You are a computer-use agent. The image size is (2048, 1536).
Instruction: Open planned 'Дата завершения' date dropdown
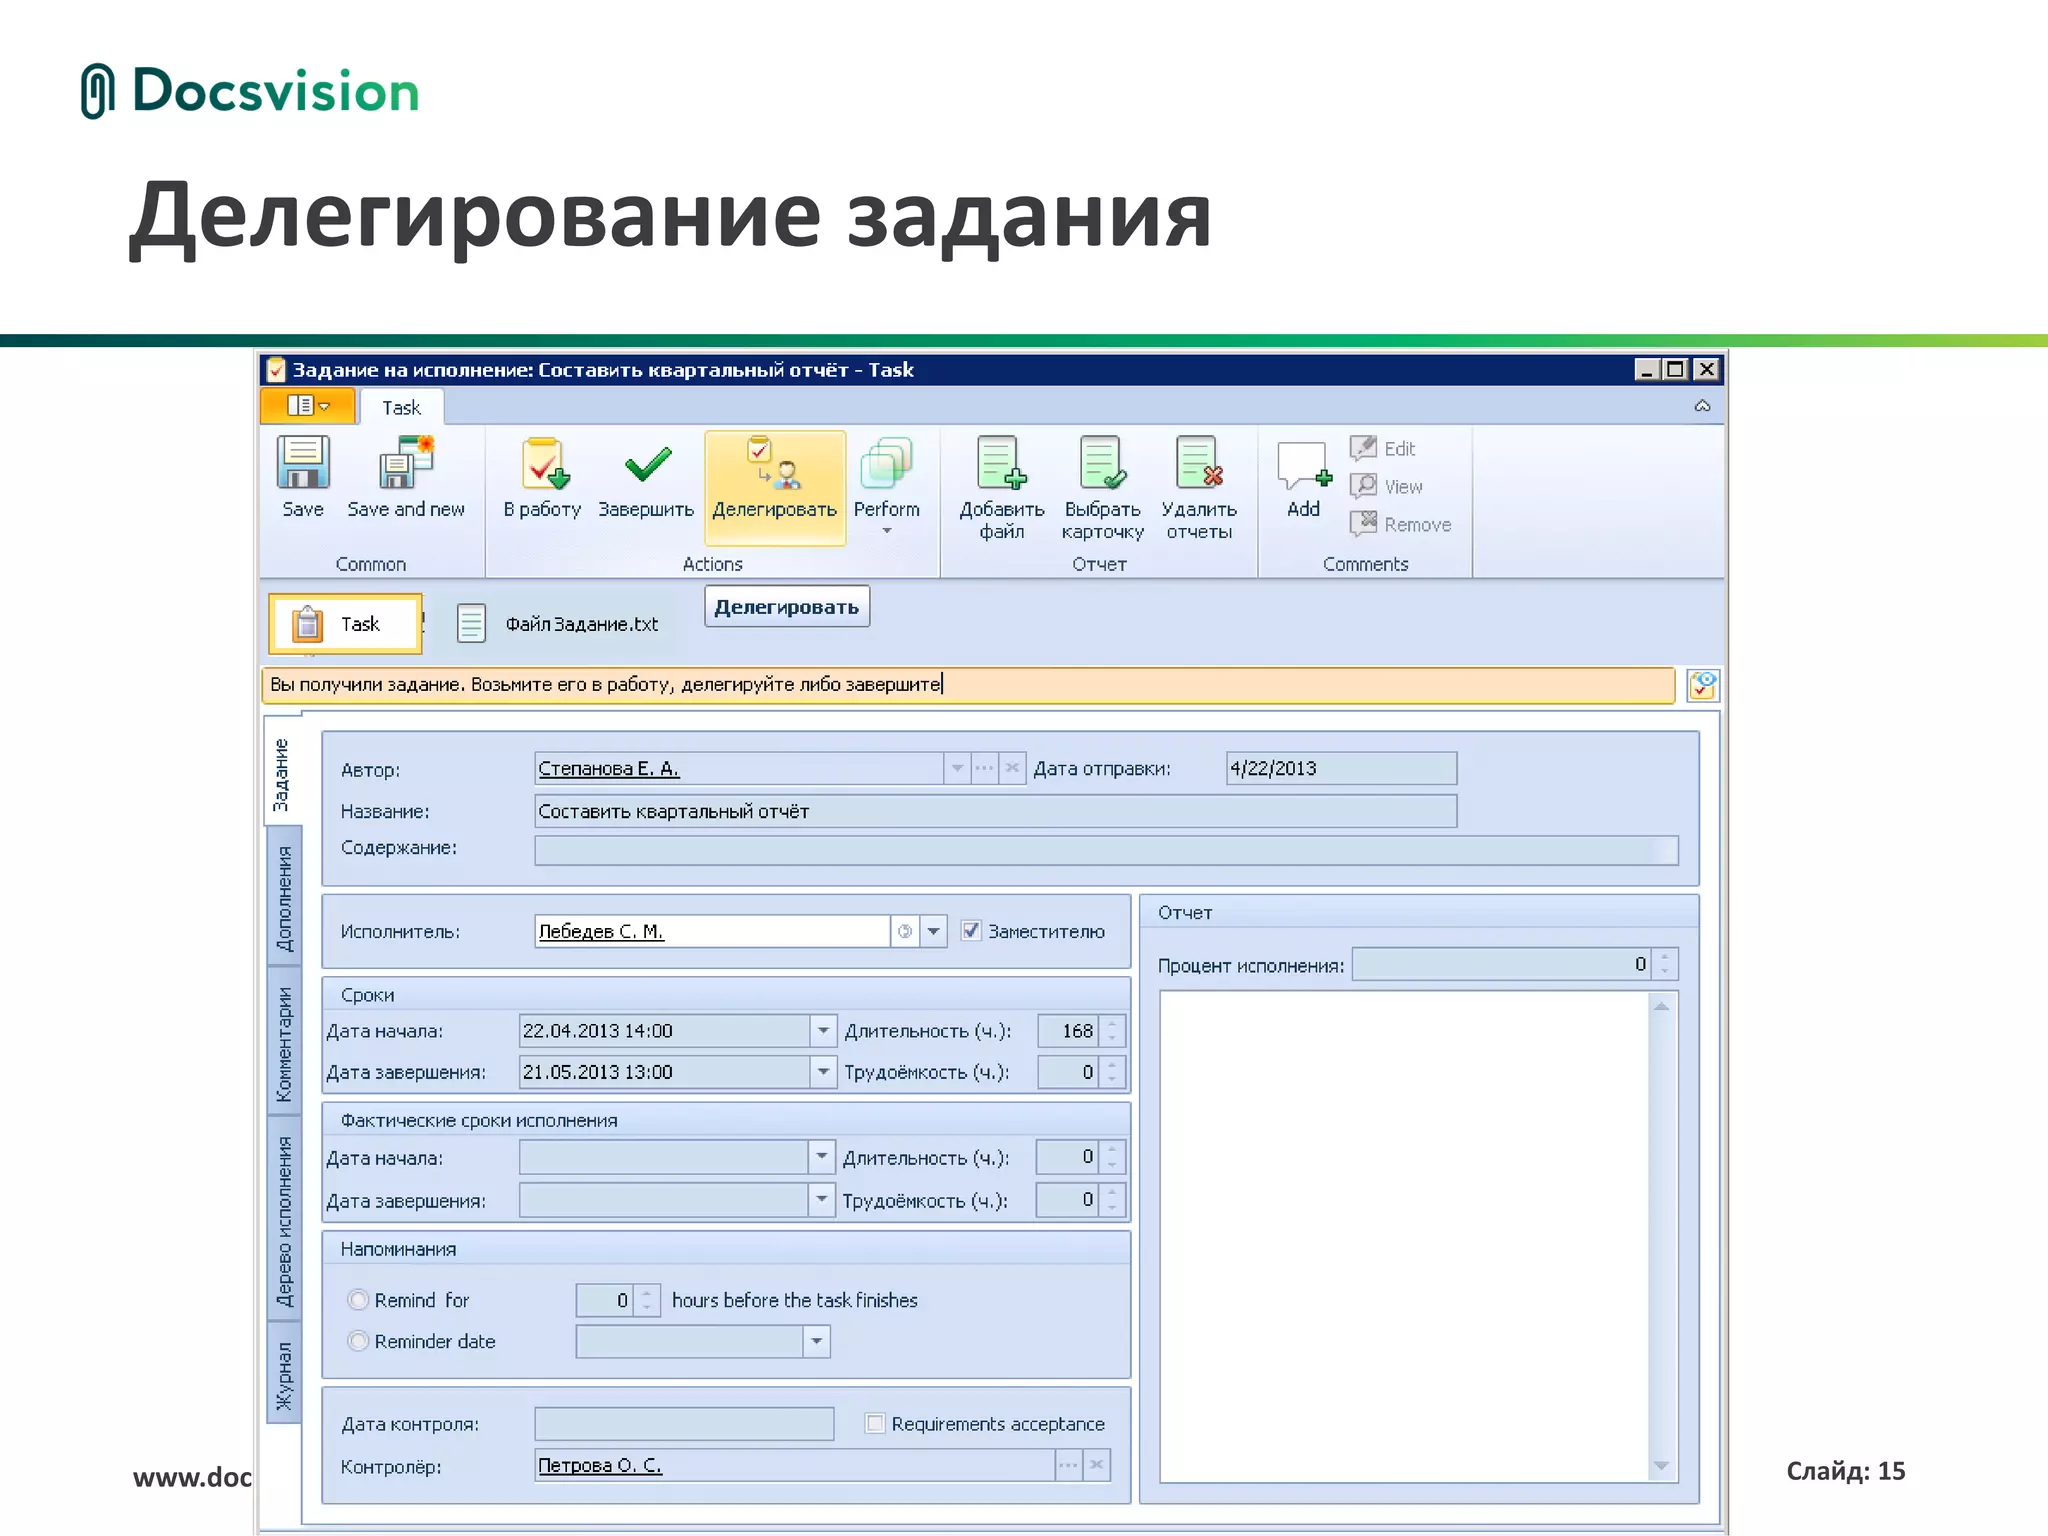pos(822,1071)
